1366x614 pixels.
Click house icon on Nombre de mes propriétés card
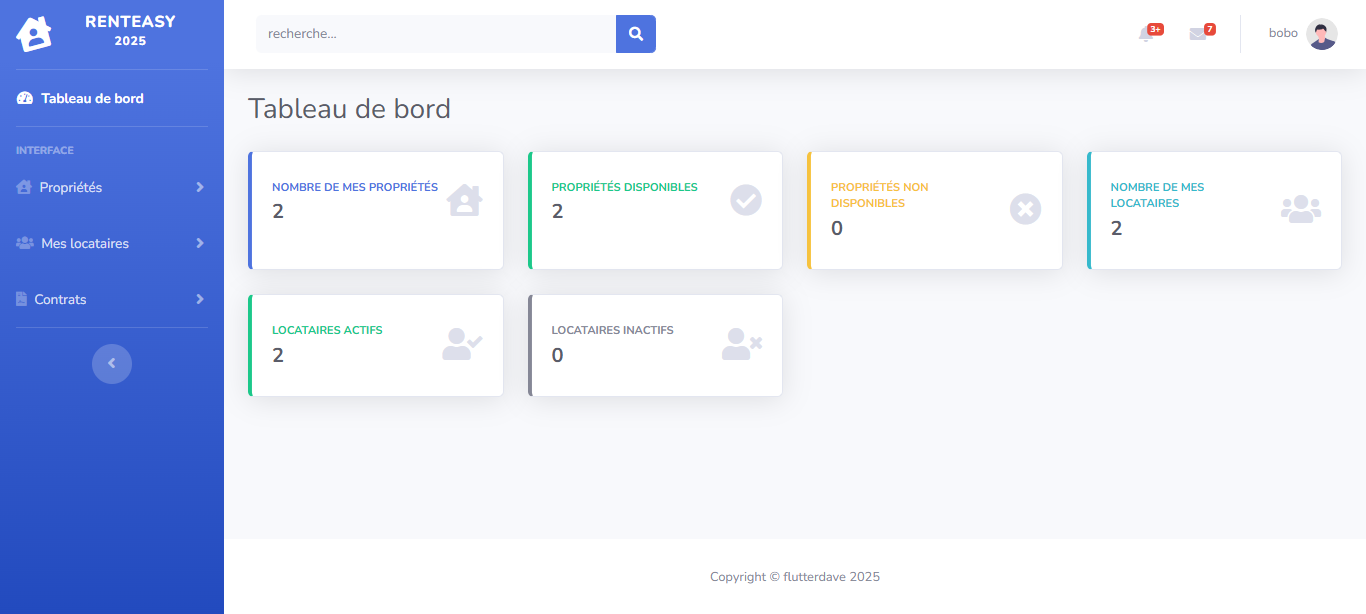tap(464, 200)
